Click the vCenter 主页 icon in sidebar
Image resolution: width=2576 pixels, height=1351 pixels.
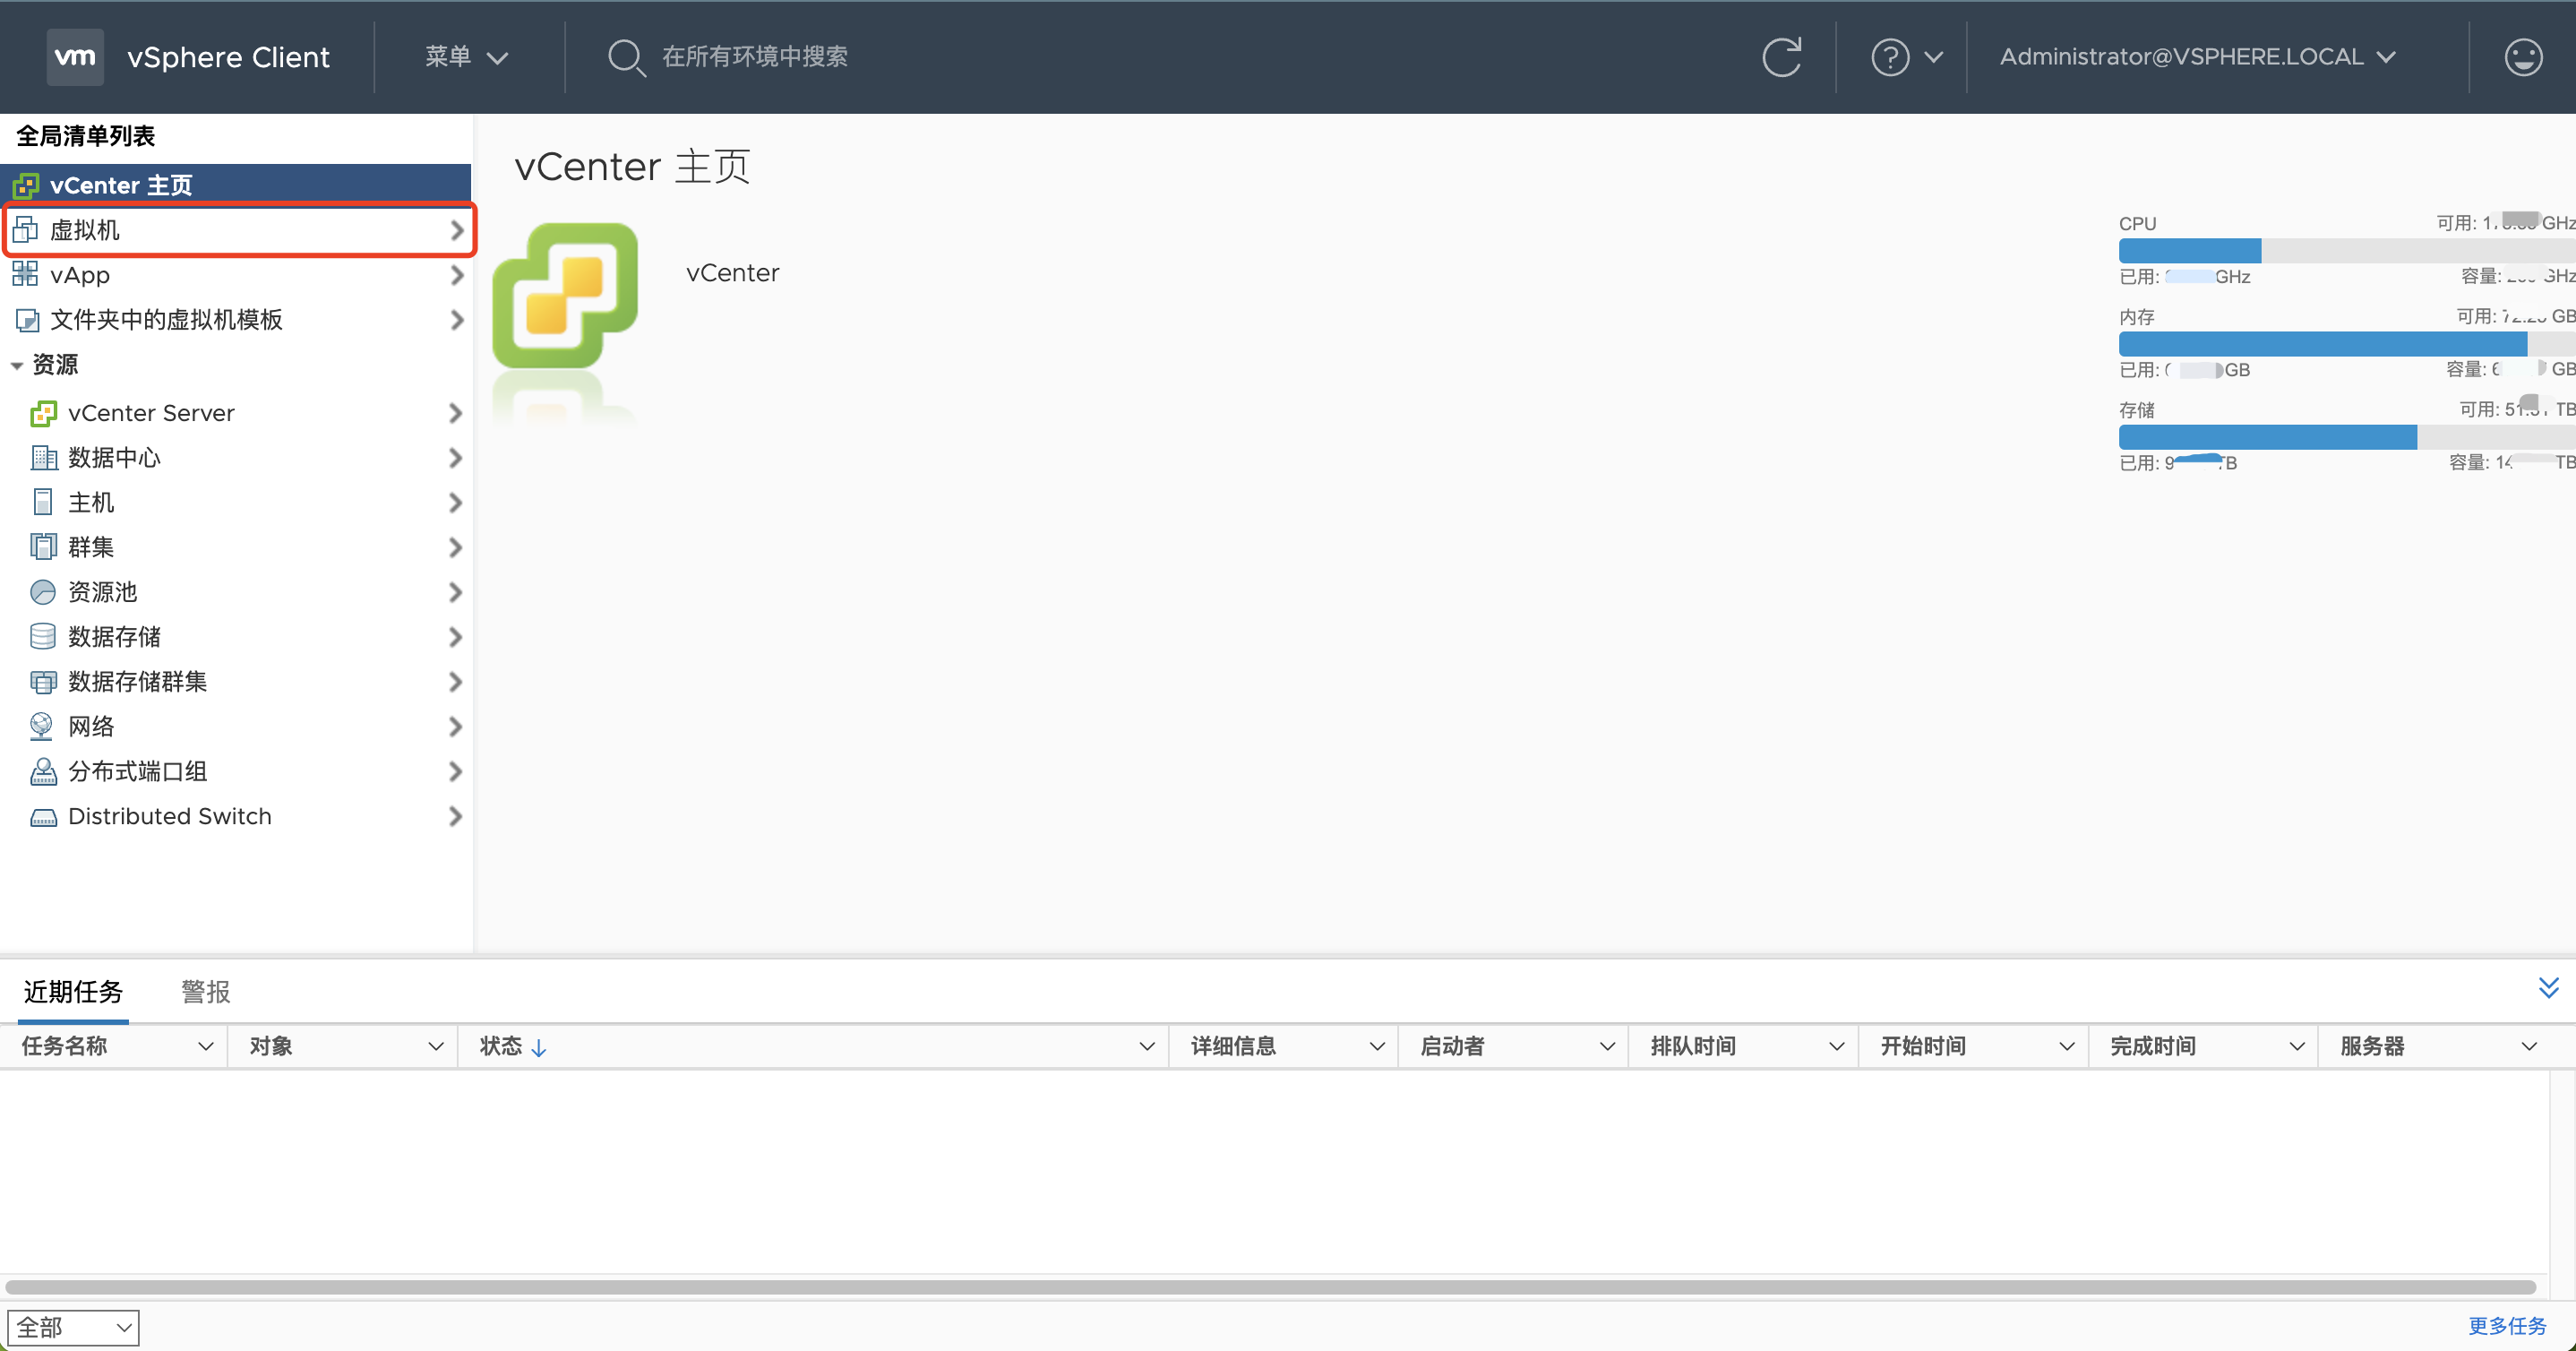[26, 185]
